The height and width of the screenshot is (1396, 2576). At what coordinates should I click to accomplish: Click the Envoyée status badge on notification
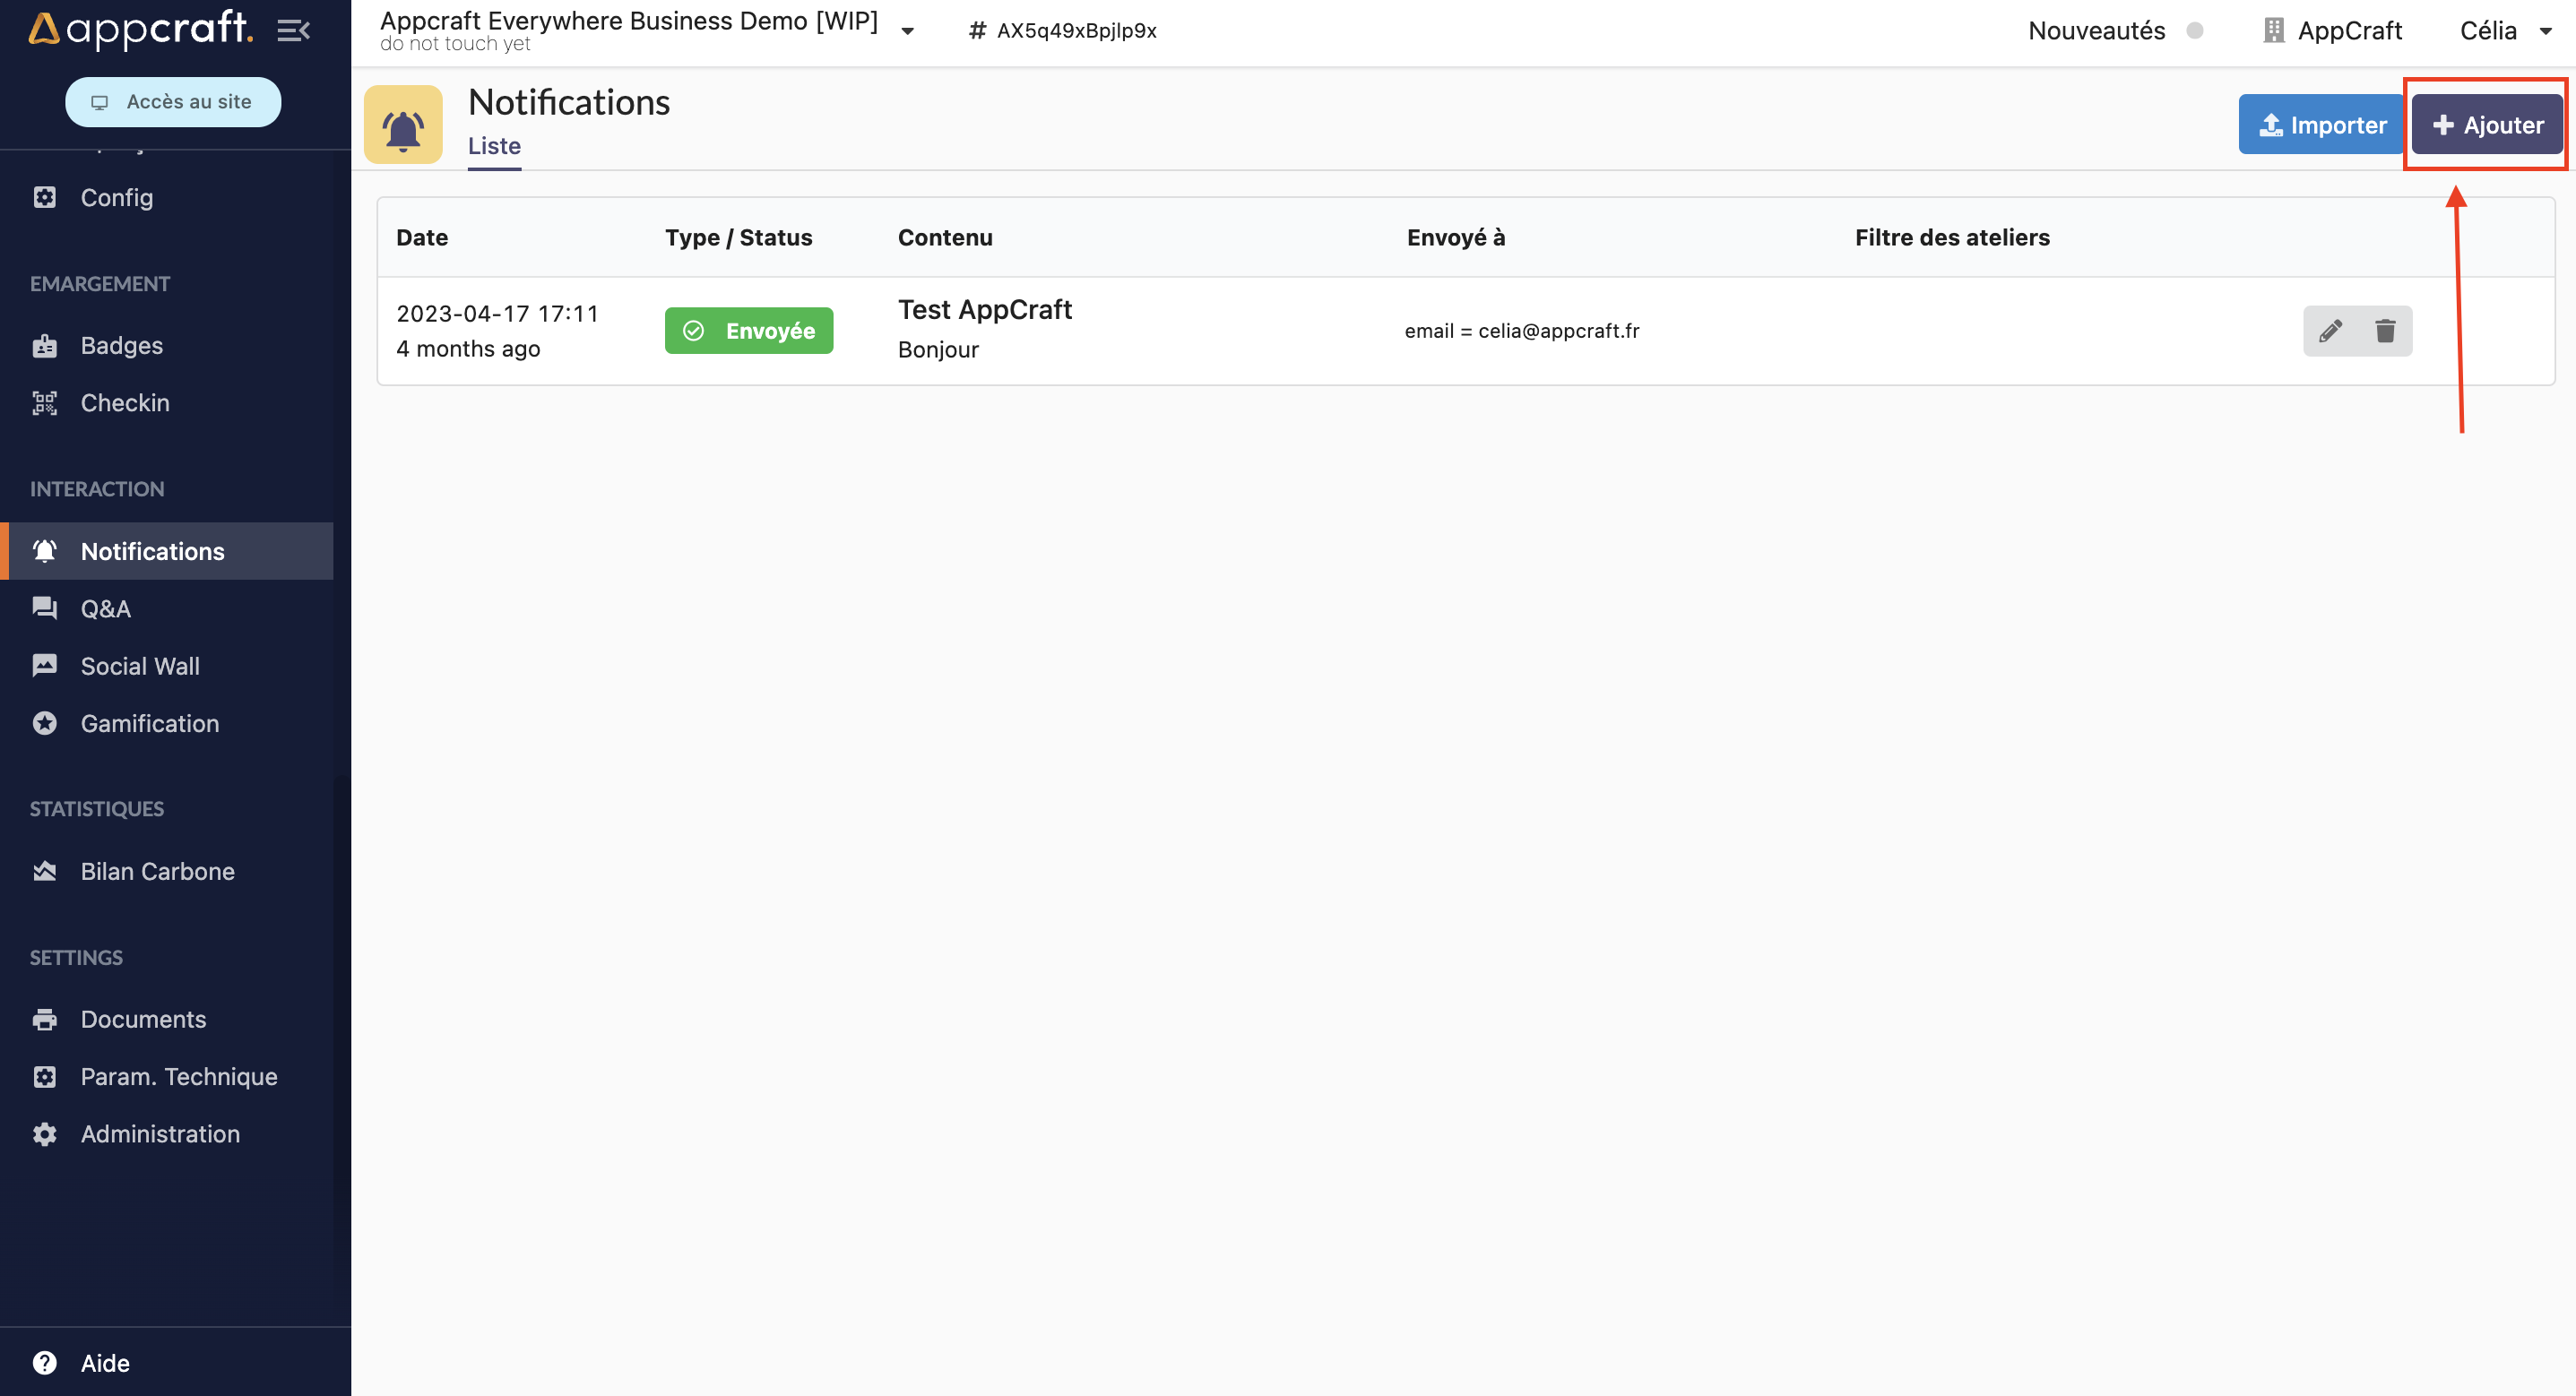(749, 330)
